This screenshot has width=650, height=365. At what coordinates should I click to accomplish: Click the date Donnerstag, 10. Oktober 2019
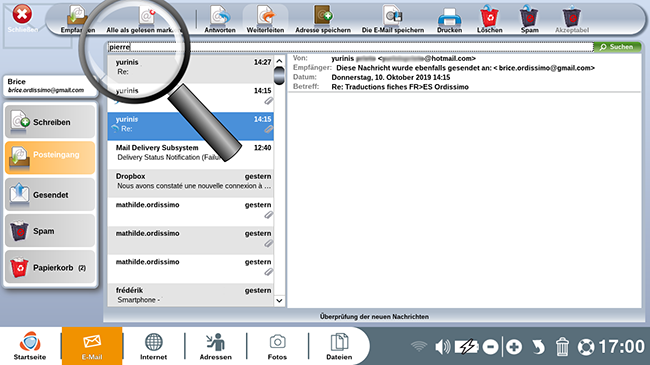pyautogui.click(x=391, y=77)
